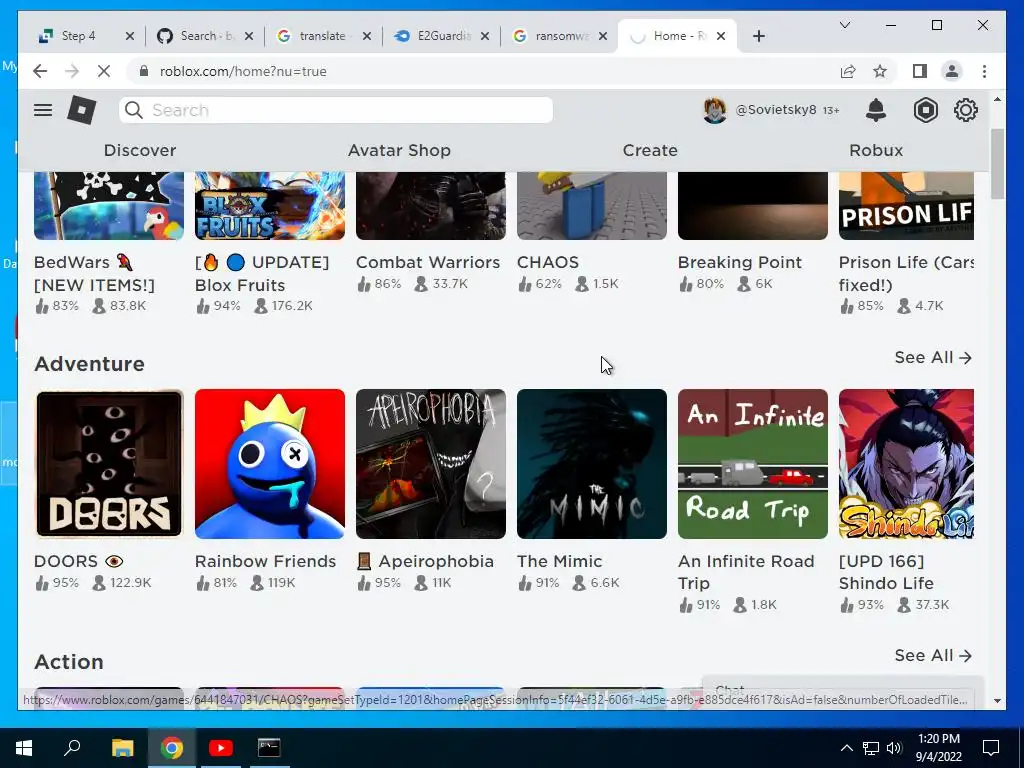Open Command Prompt from the taskbar
Viewport: 1024px width, 768px height.
[x=269, y=748]
